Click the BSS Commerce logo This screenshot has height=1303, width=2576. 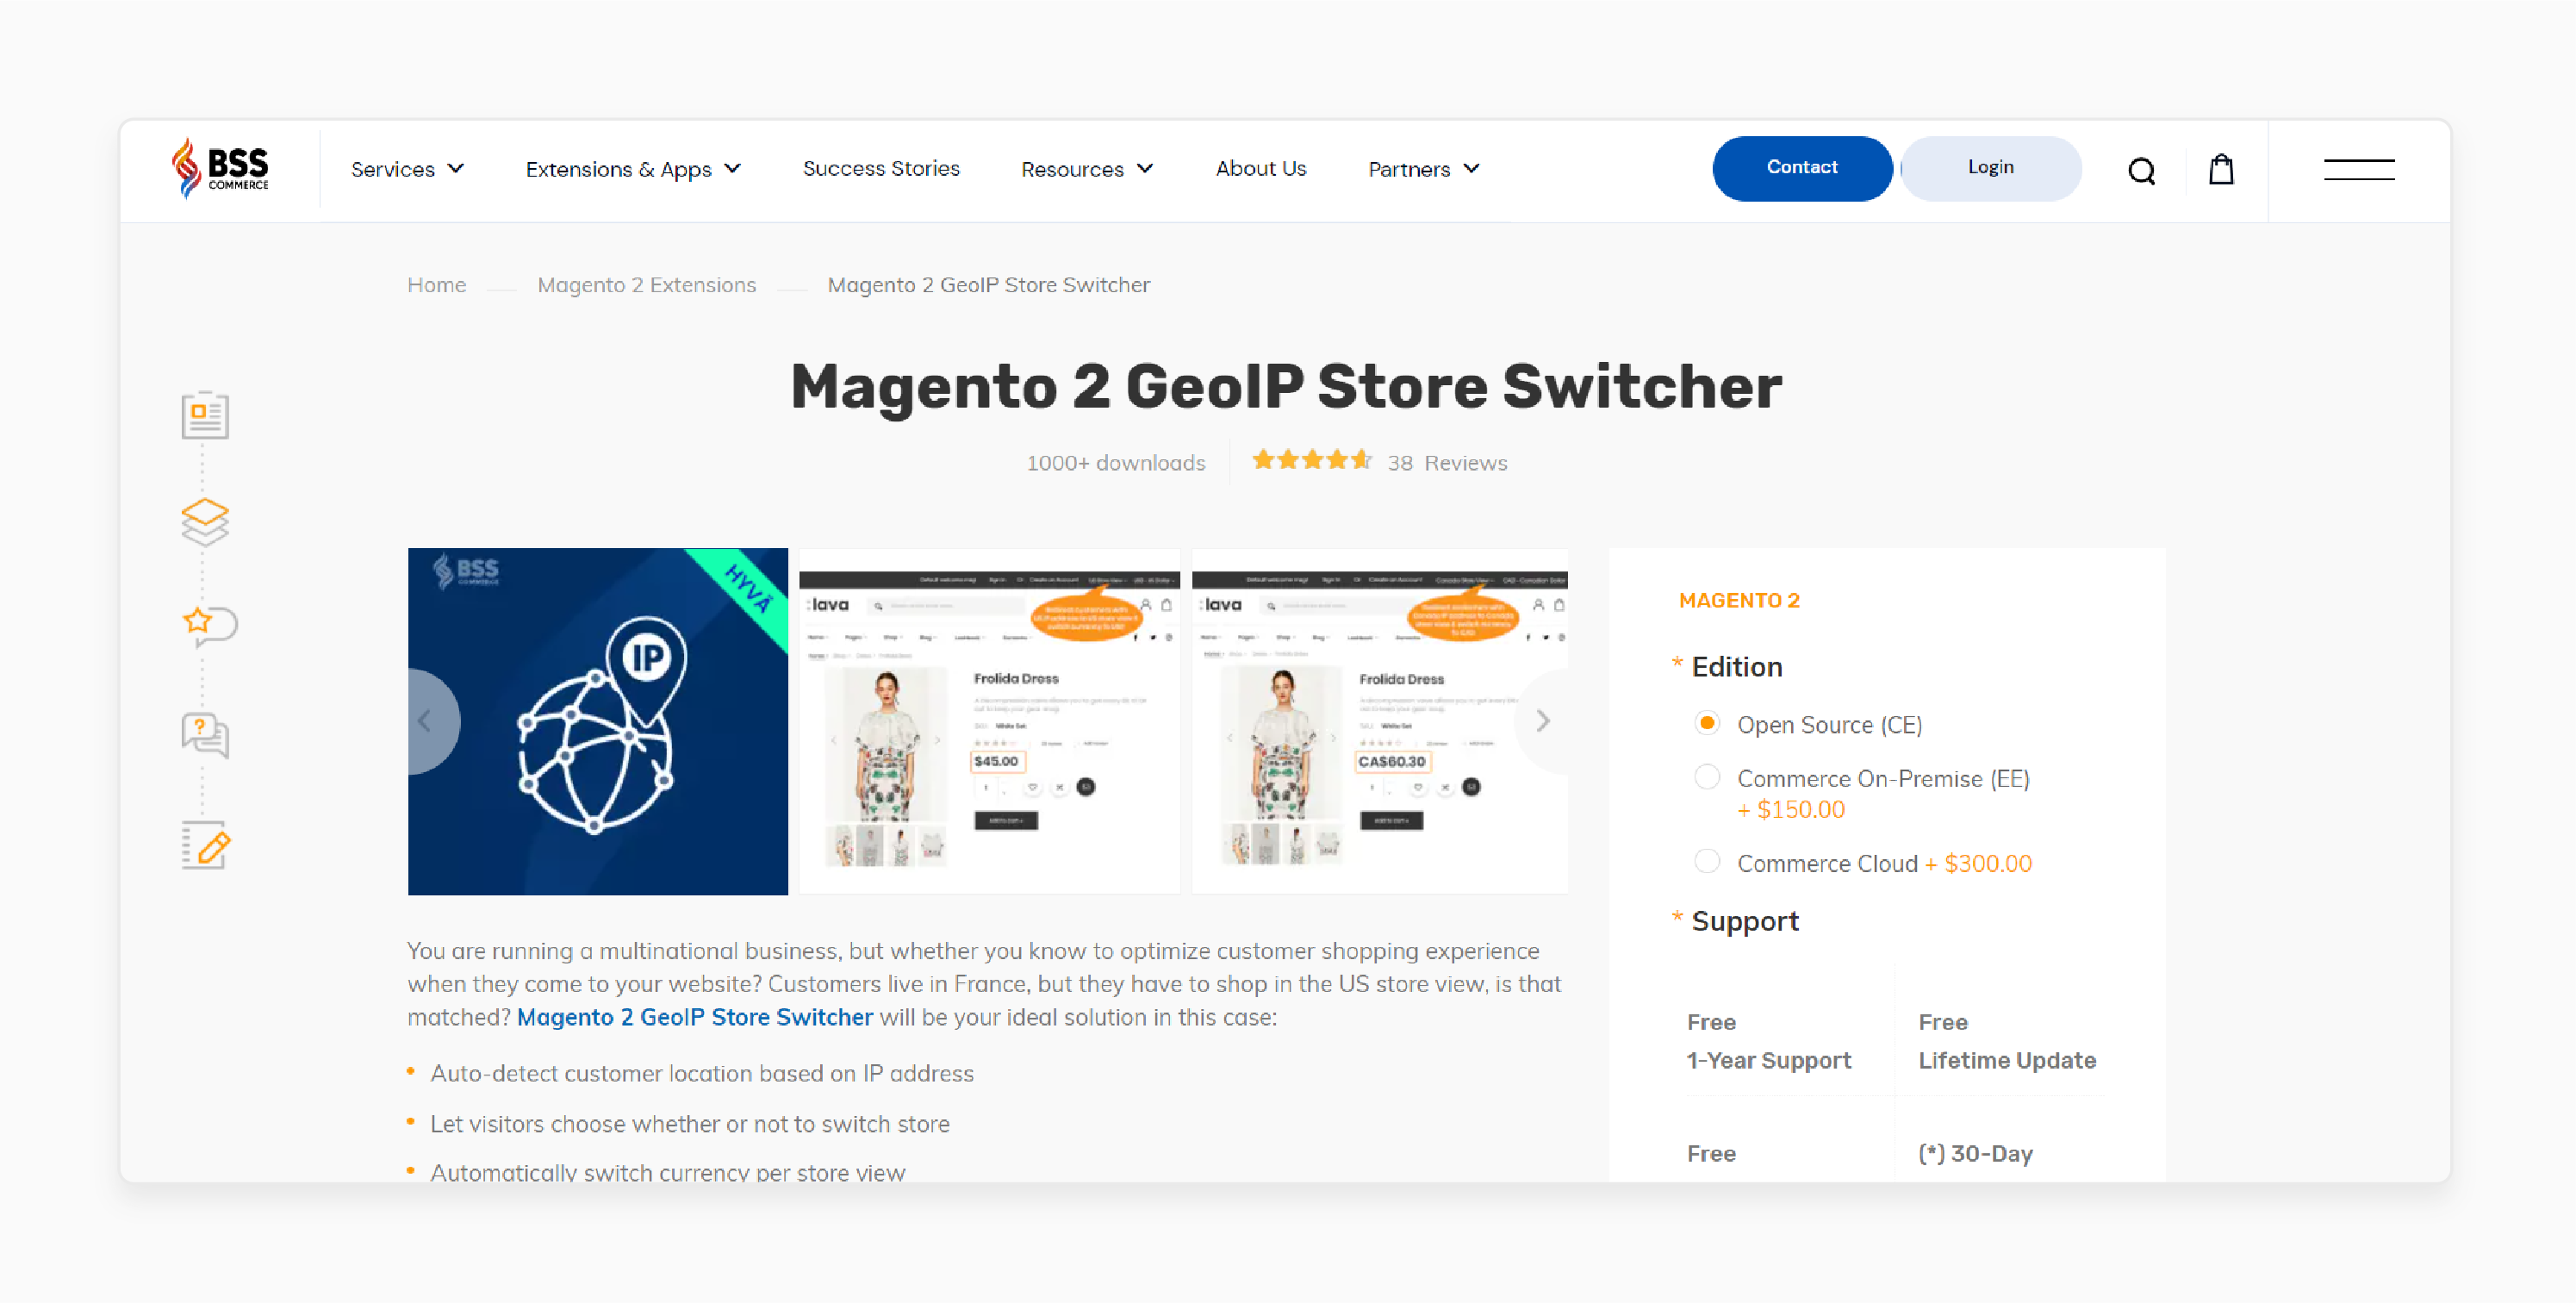(x=220, y=167)
